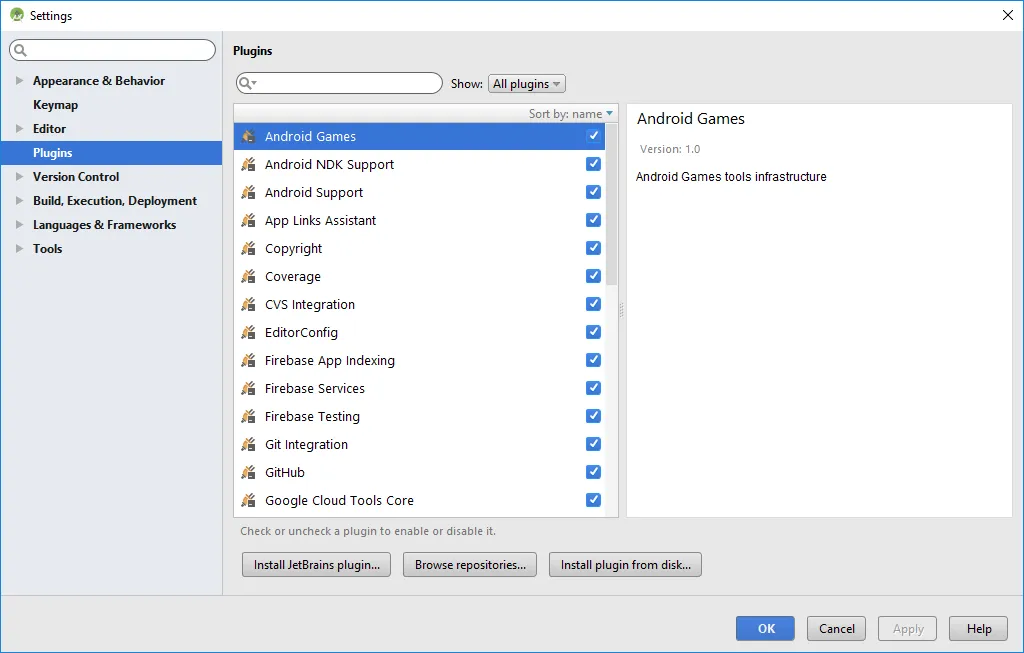1024x653 pixels.
Task: Toggle the Android Support plugin checkbox
Action: coord(593,192)
